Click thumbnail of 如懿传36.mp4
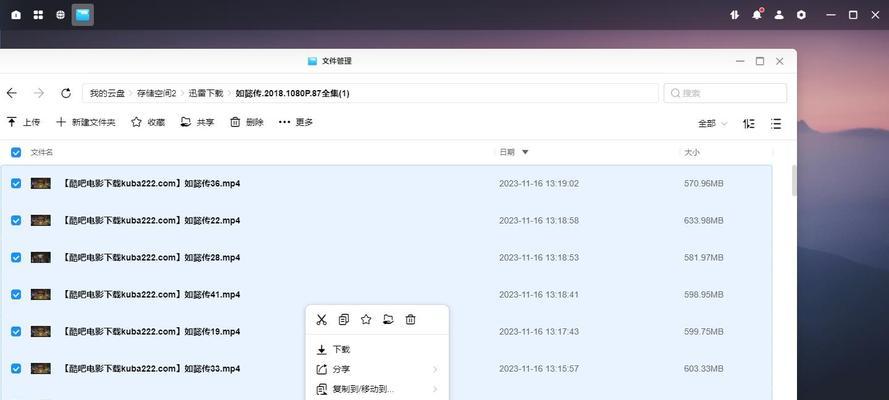Viewport: 889px width, 400px height. pyautogui.click(x=40, y=184)
